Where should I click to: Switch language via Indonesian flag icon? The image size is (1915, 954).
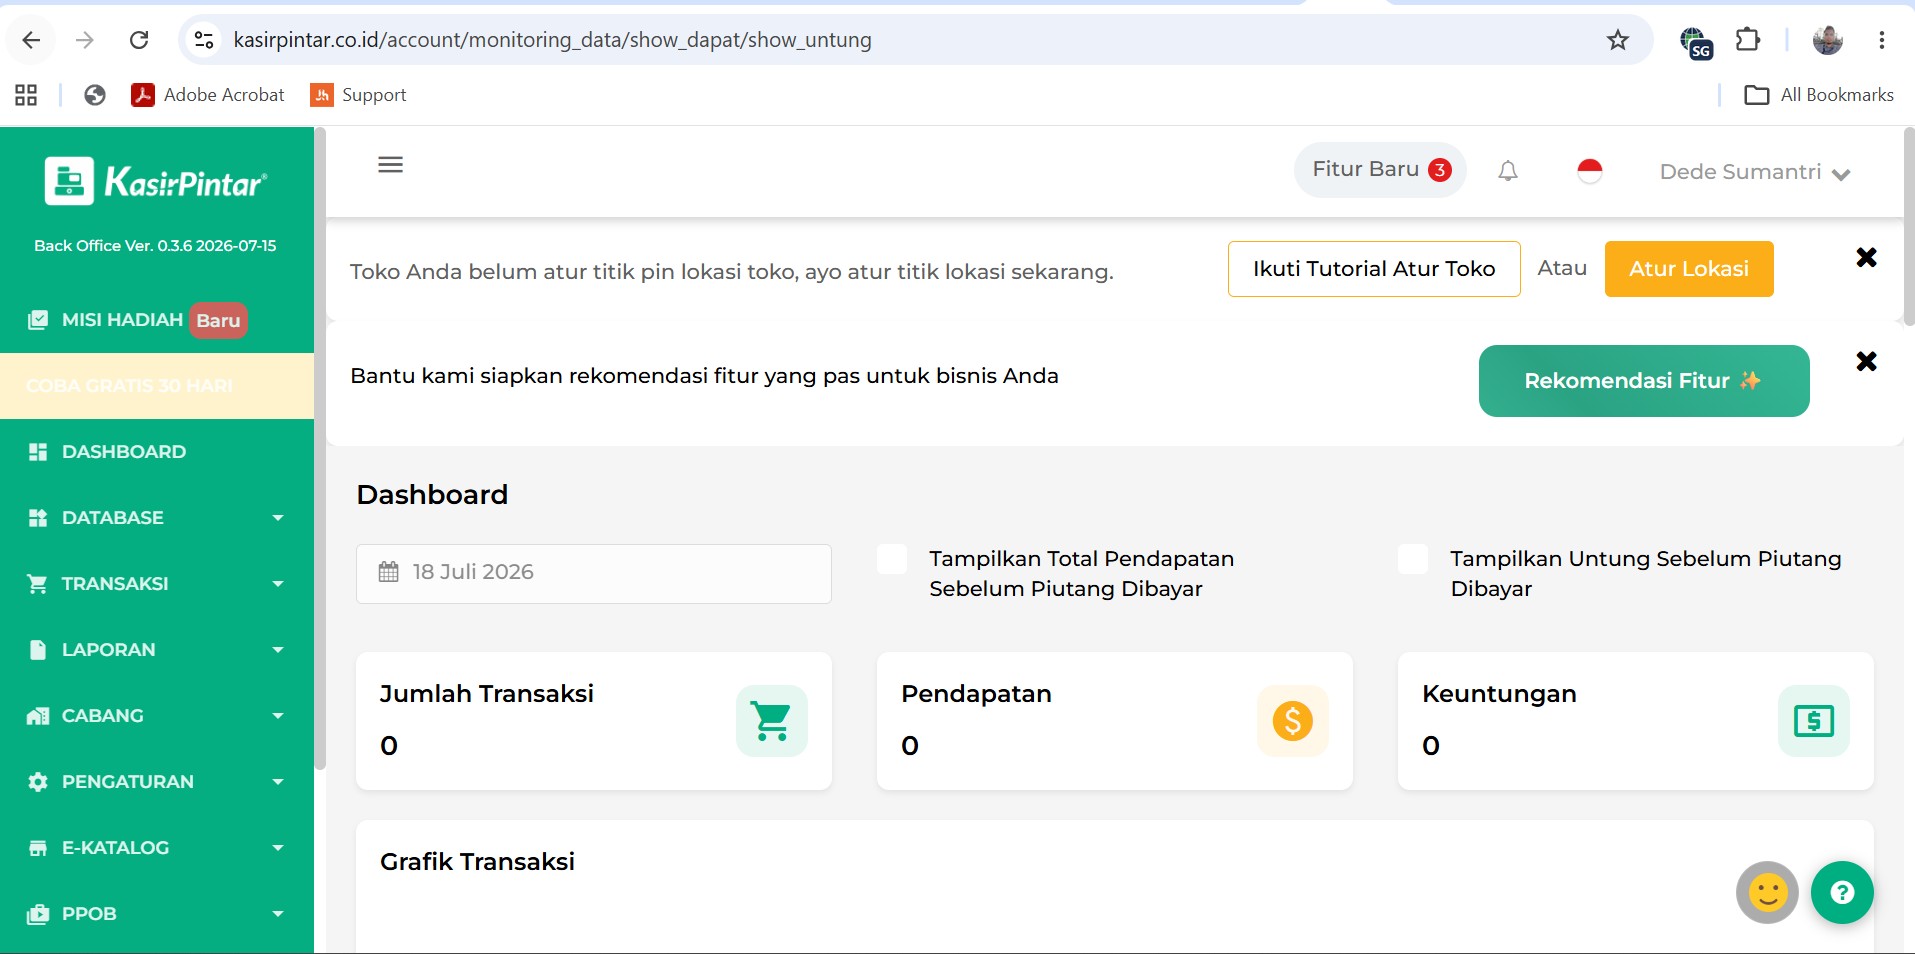1590,171
